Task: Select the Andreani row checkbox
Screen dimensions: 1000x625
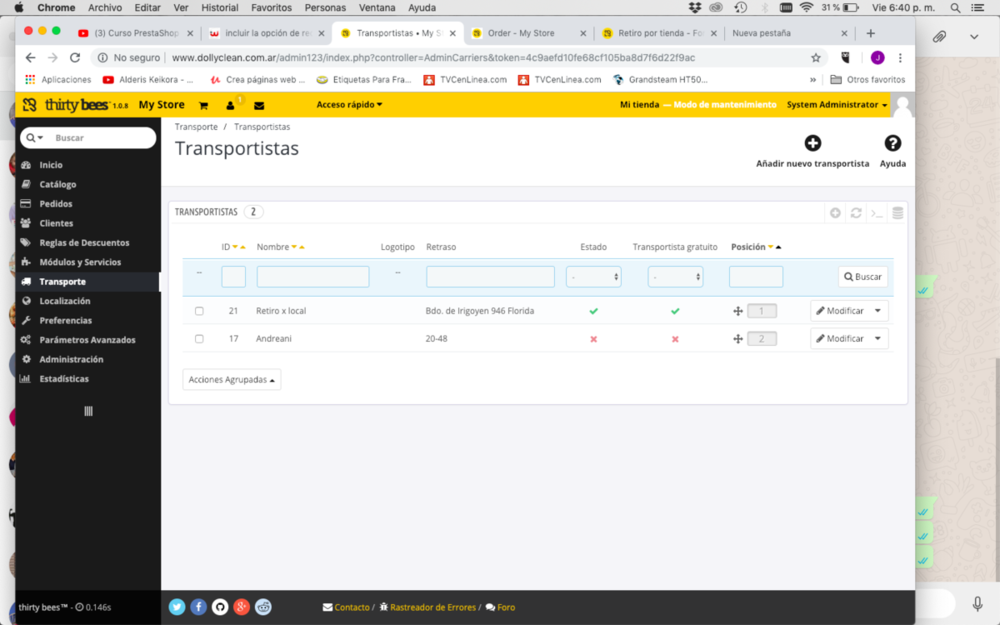Action: [199, 339]
